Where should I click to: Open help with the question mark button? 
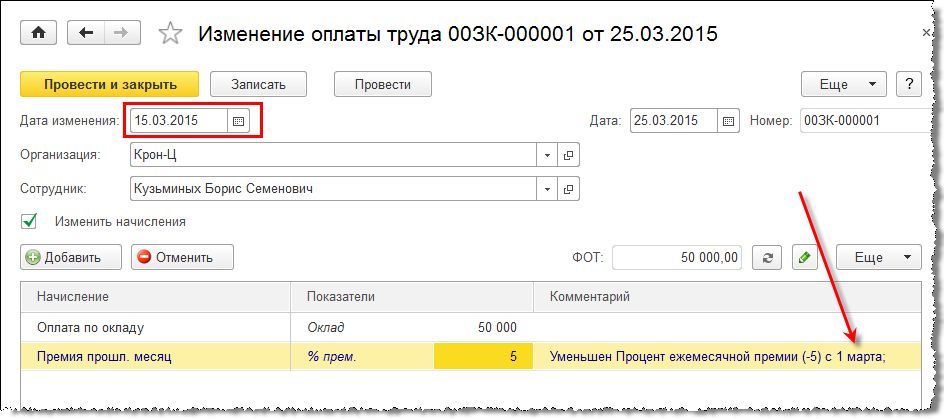(x=908, y=84)
